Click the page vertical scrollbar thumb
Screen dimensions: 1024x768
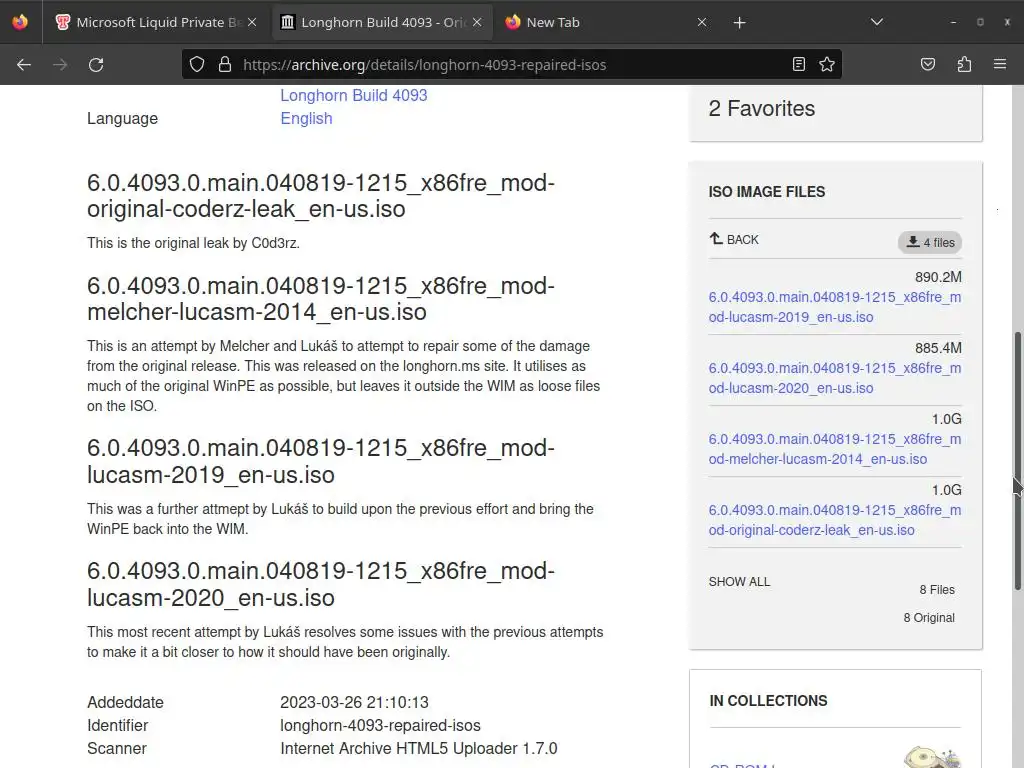[x=1017, y=461]
